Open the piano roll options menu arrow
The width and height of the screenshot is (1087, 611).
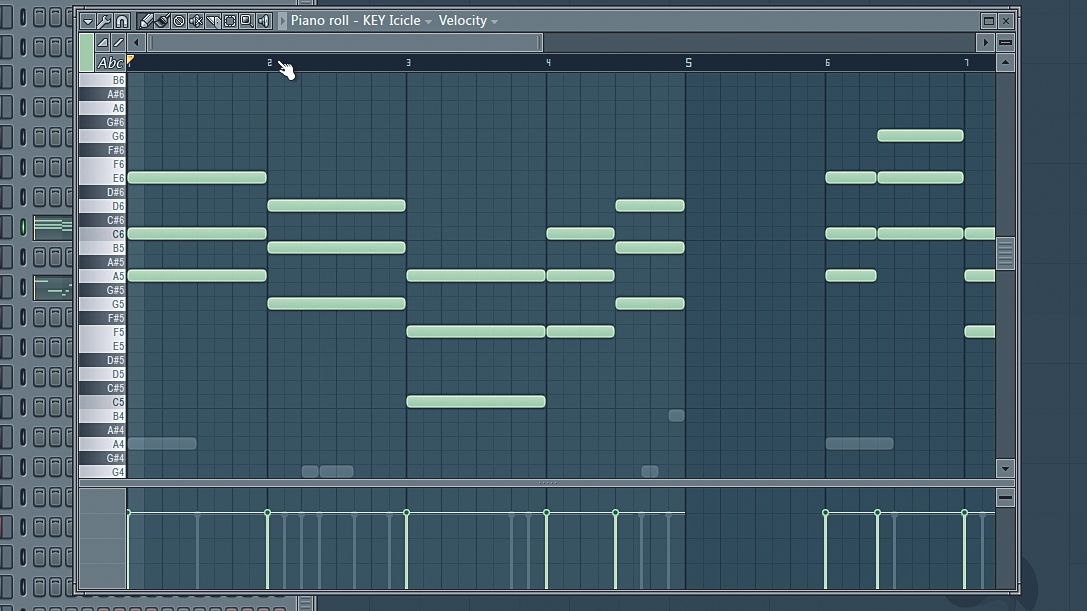point(88,20)
